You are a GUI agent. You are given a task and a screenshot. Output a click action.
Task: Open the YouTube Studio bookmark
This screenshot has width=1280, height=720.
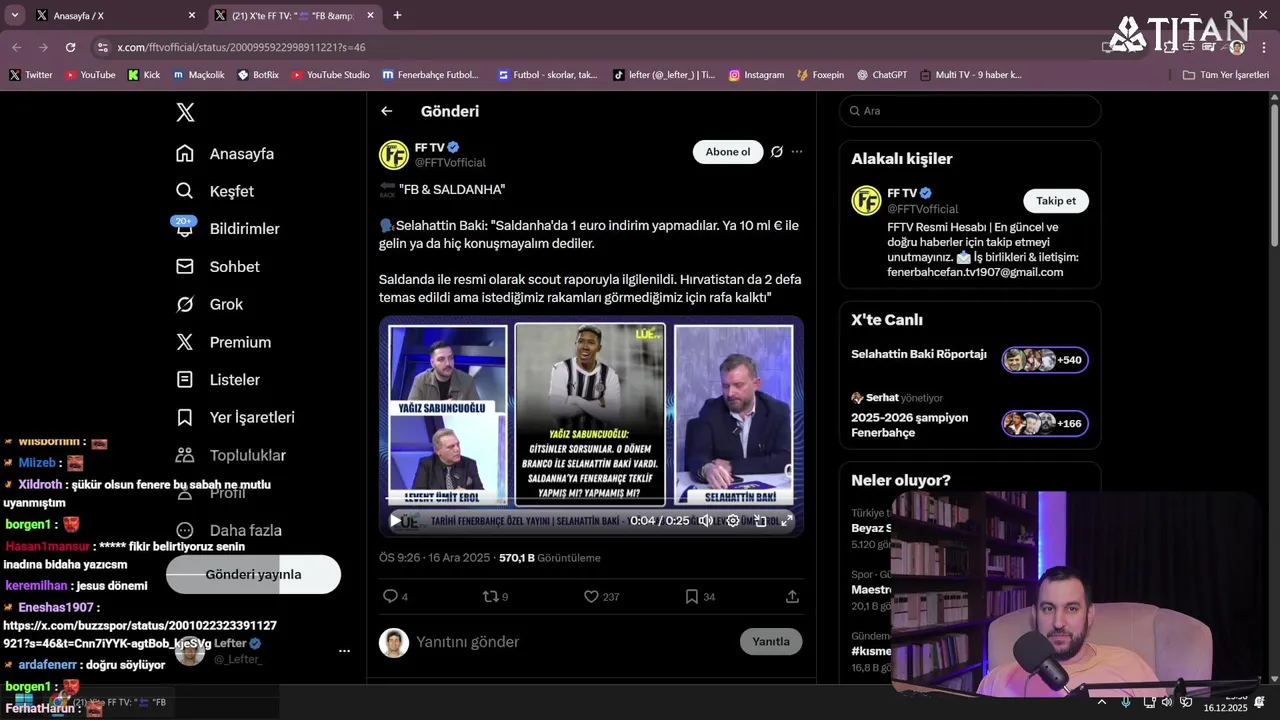[x=330, y=75]
